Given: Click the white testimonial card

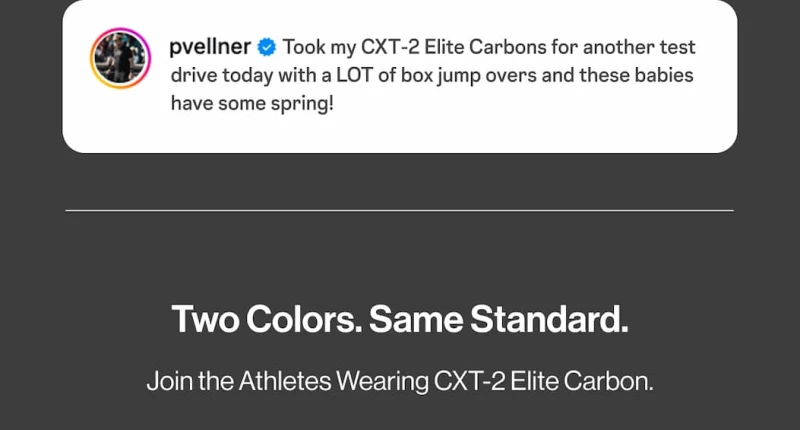Looking at the screenshot, I should [399, 76].
